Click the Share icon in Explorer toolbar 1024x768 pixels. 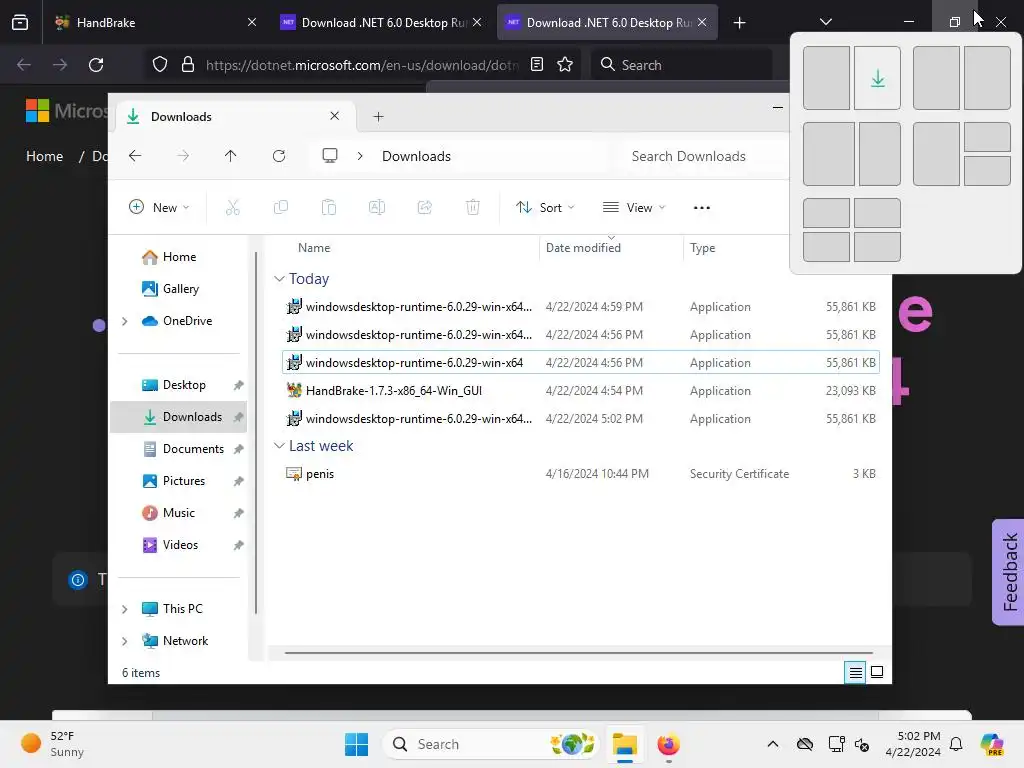(x=424, y=208)
